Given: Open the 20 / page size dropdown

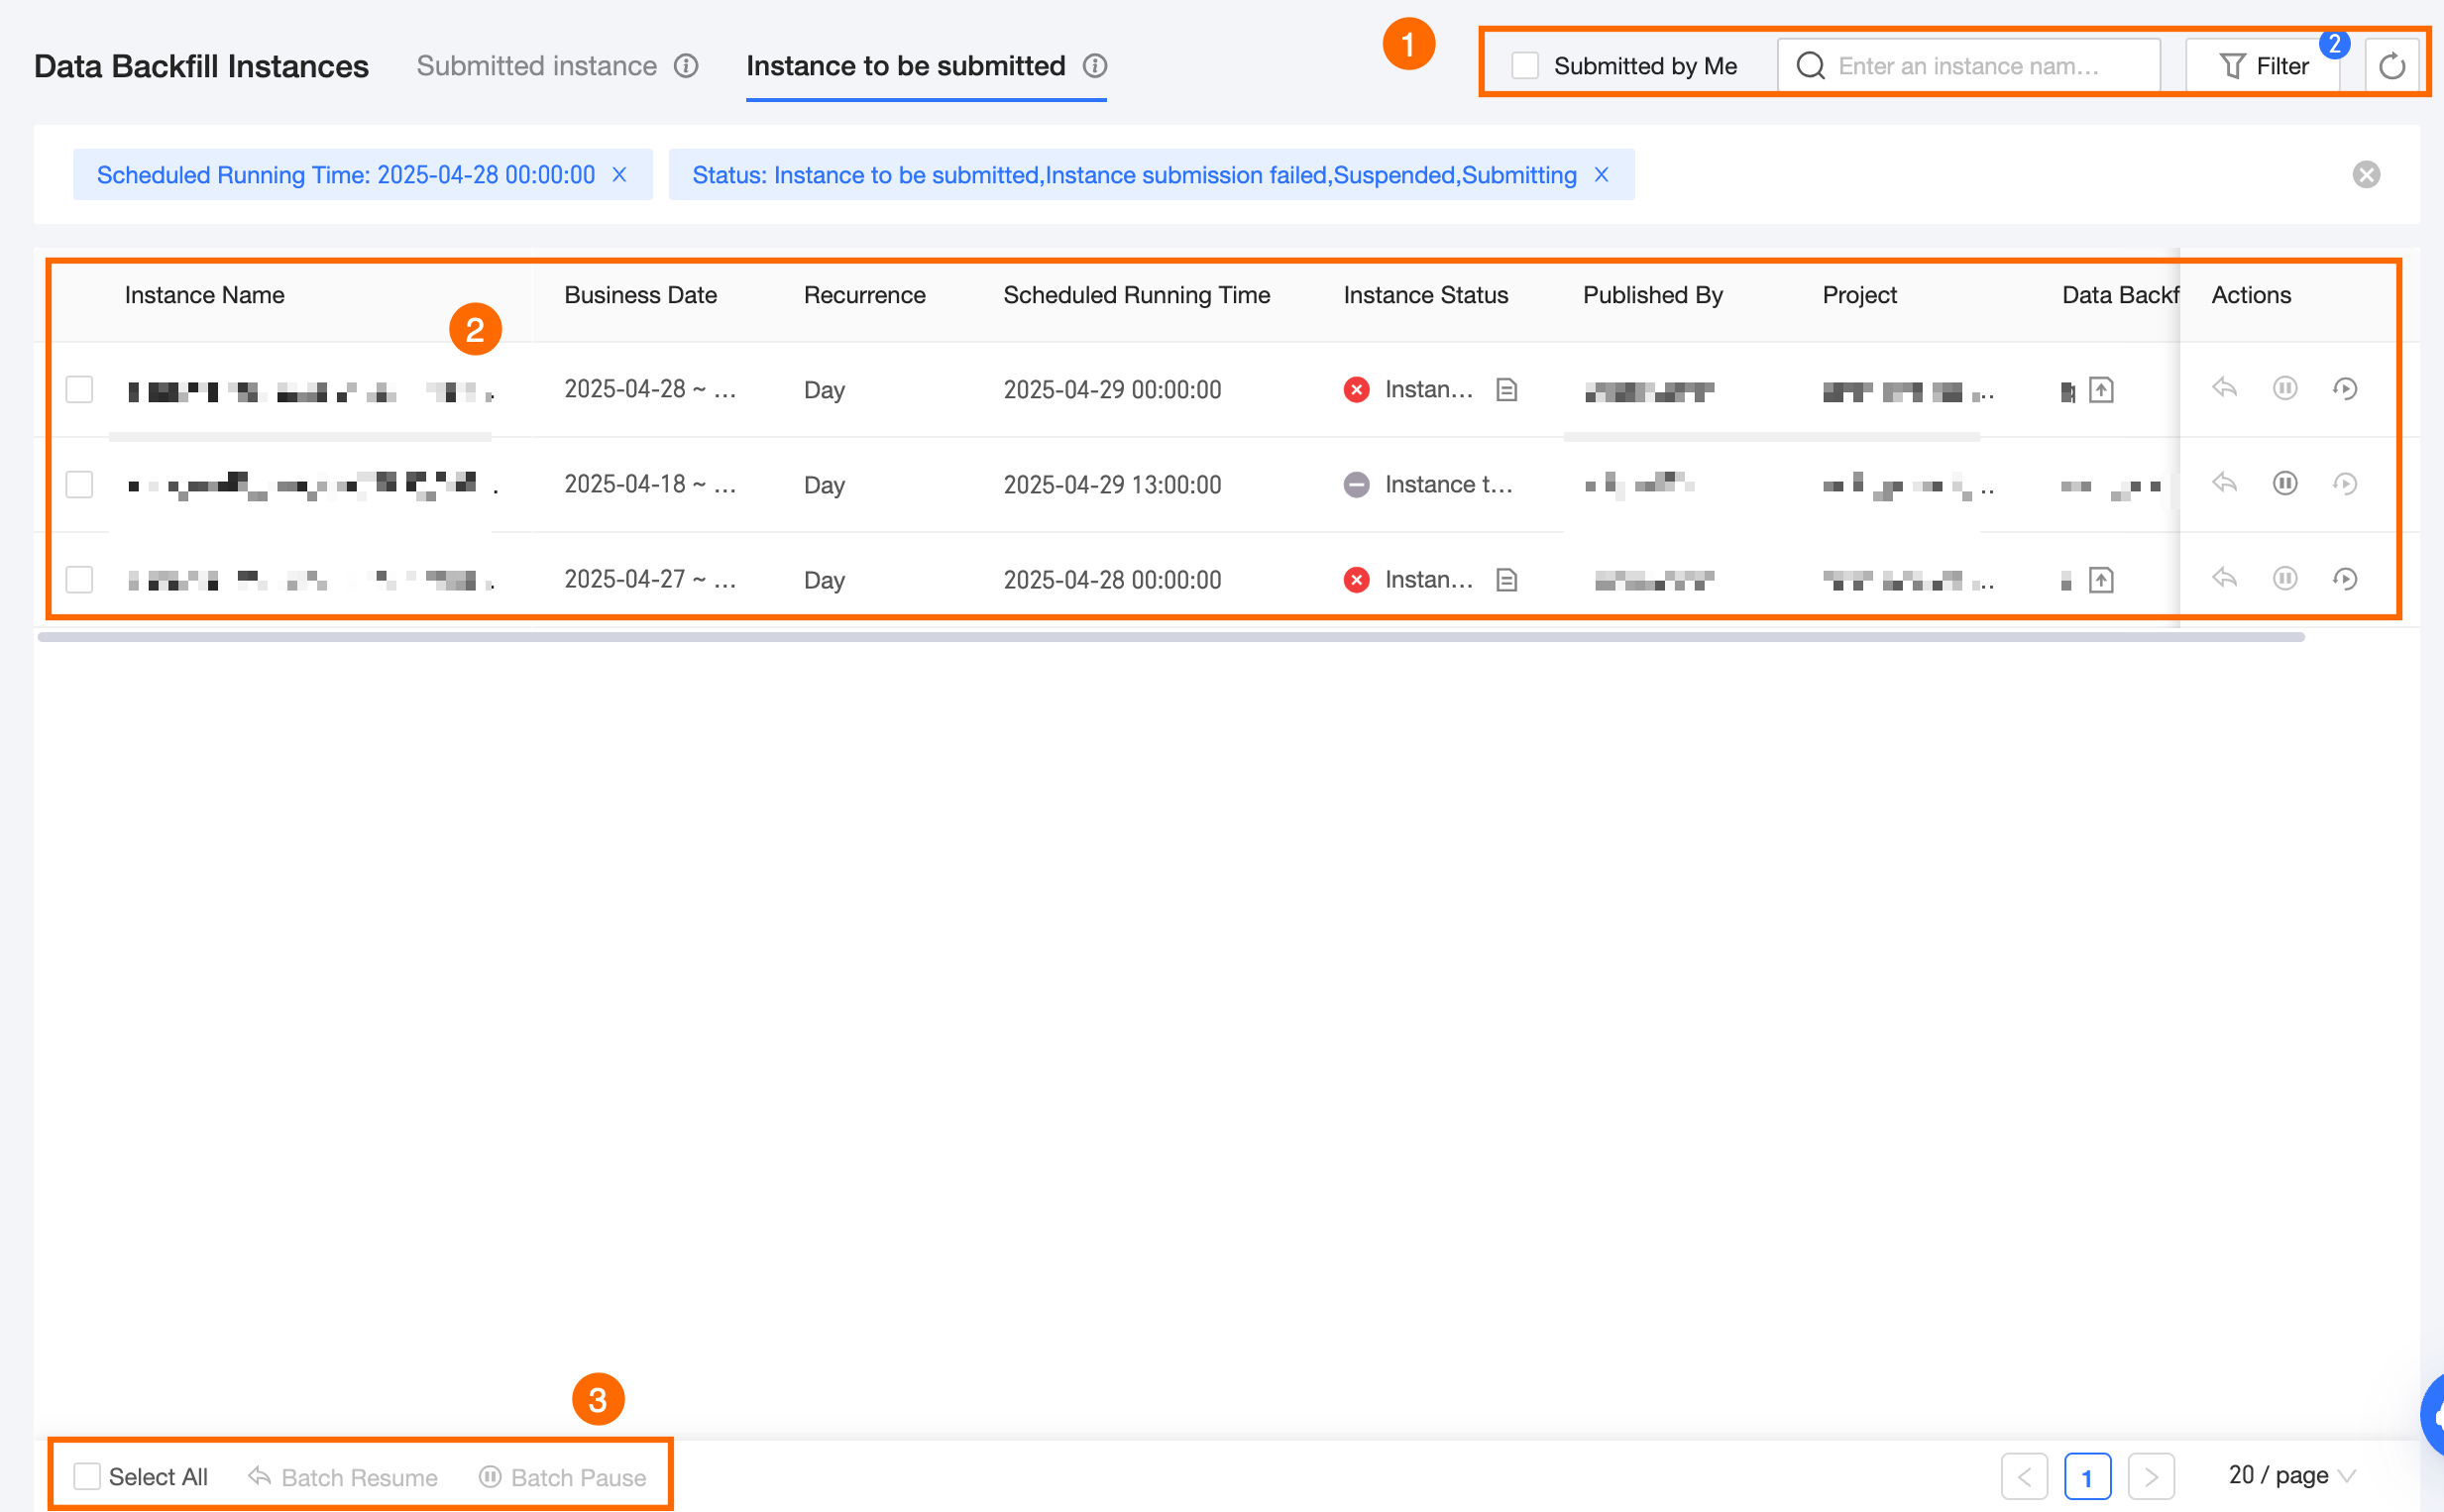Looking at the screenshot, I should (x=2291, y=1476).
